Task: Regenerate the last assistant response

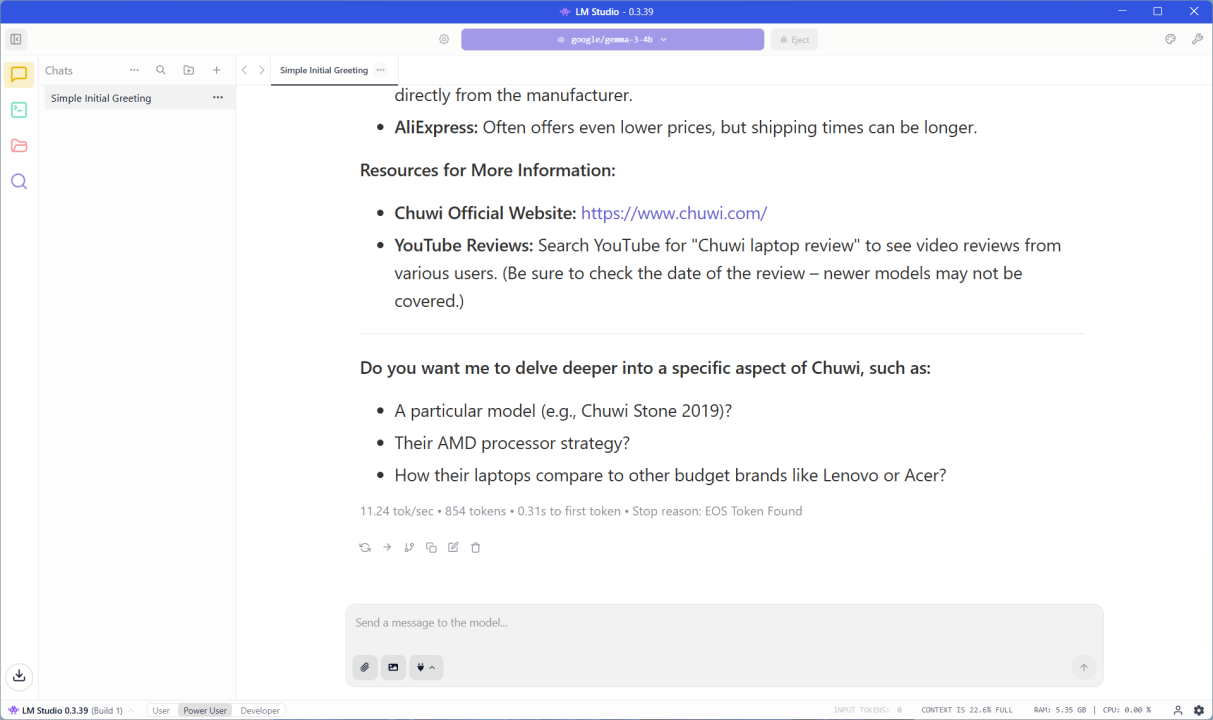Action: click(365, 547)
